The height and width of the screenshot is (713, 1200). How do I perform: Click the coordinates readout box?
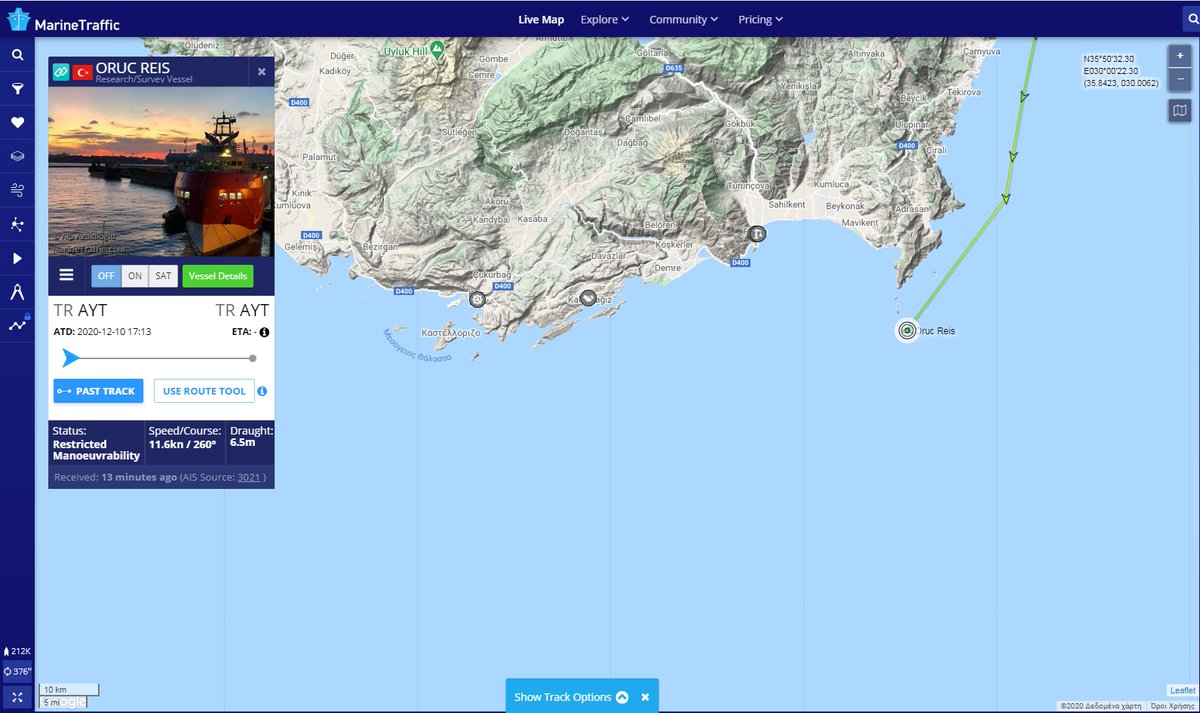tap(1121, 71)
